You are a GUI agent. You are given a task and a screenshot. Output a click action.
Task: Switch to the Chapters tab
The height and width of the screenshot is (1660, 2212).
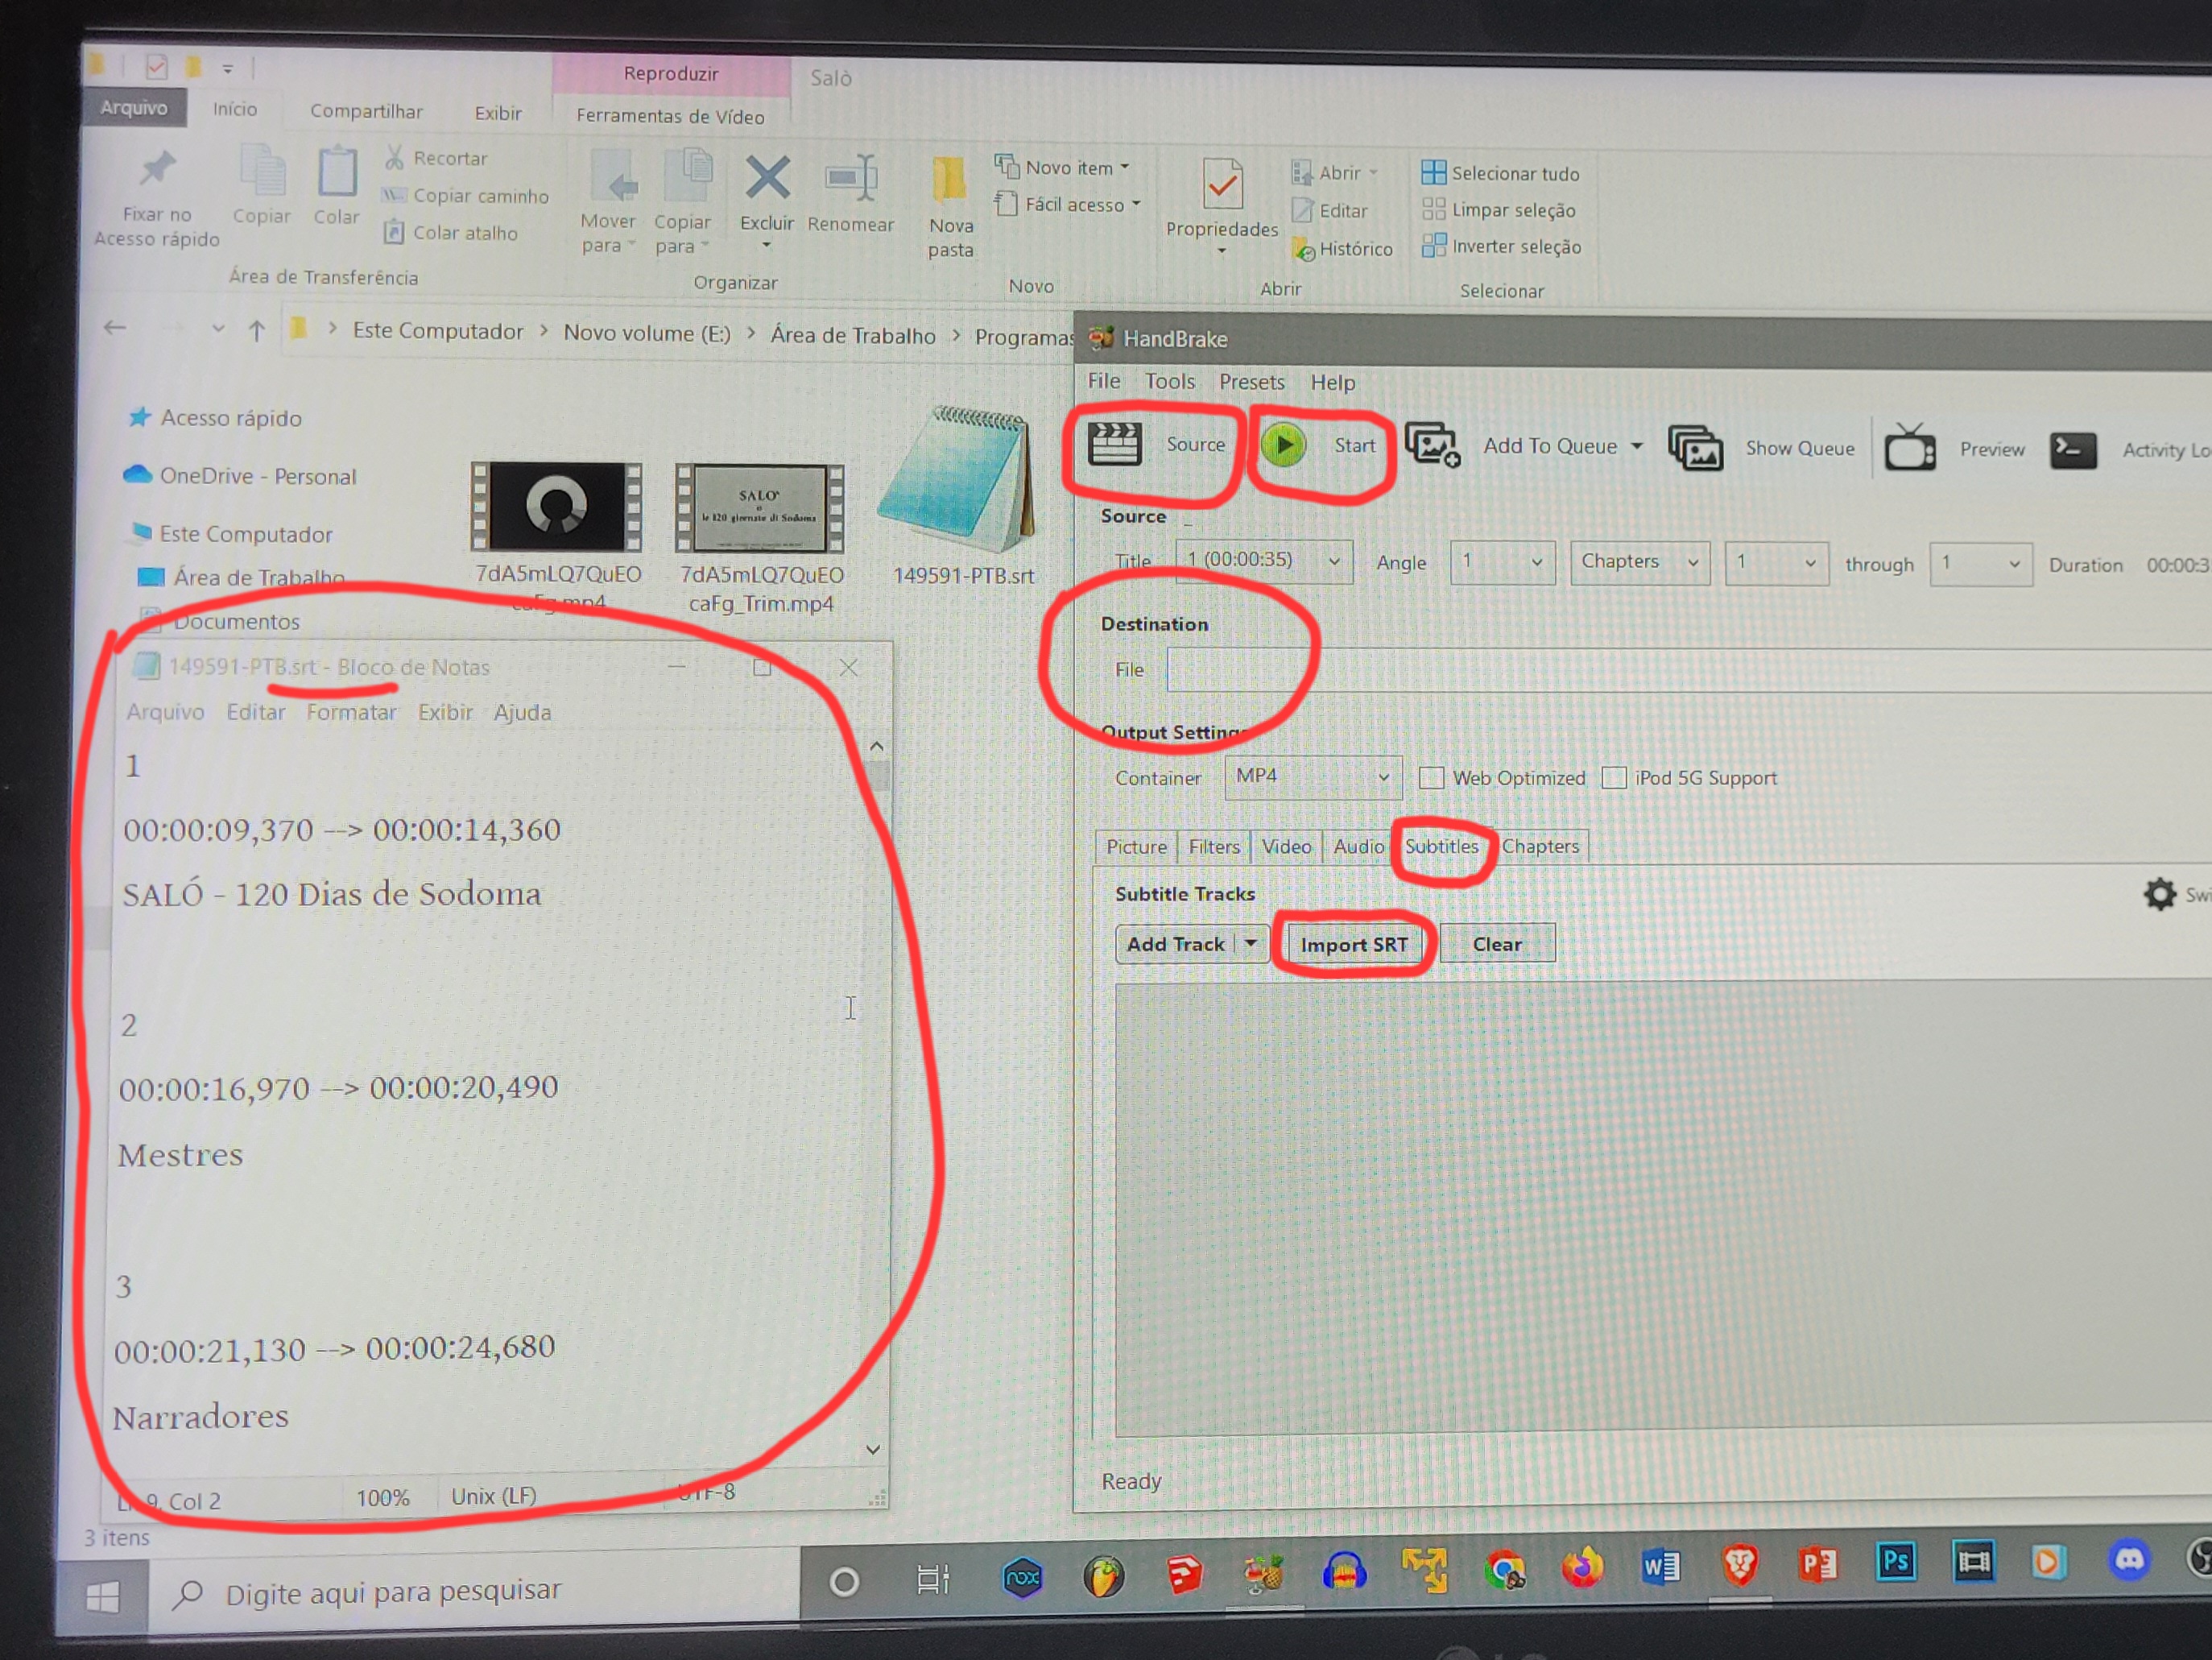click(1540, 846)
